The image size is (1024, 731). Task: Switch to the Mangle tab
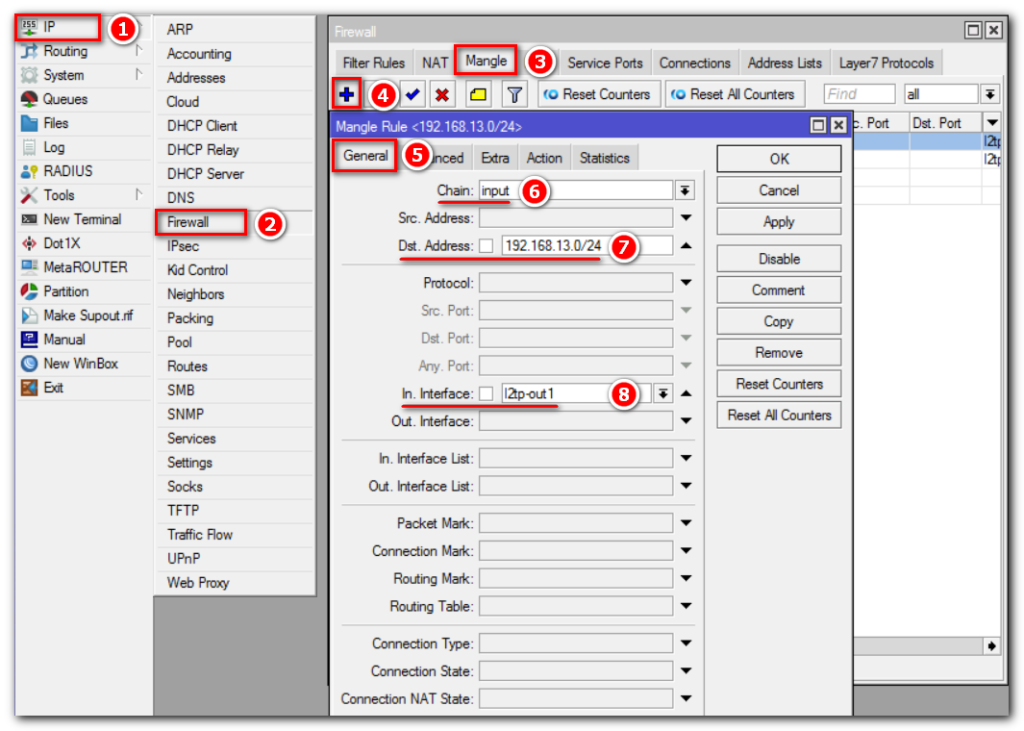(486, 62)
